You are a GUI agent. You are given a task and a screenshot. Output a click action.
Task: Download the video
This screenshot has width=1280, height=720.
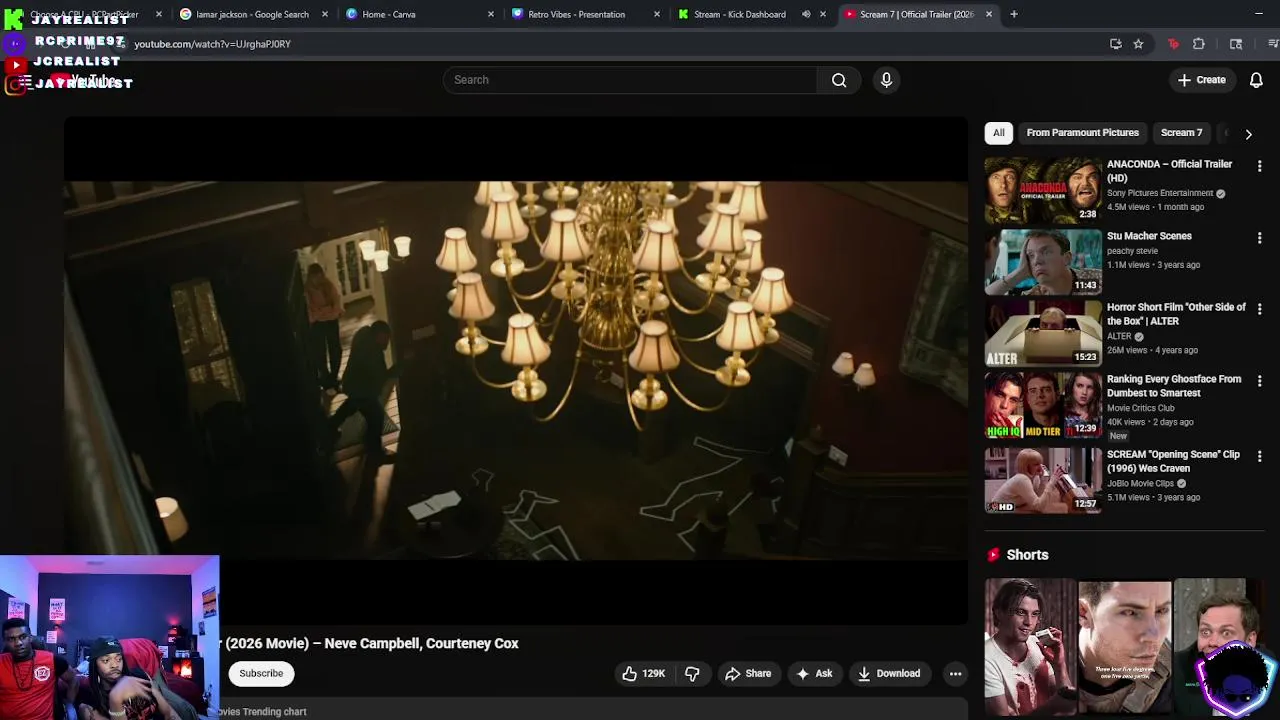click(x=889, y=673)
